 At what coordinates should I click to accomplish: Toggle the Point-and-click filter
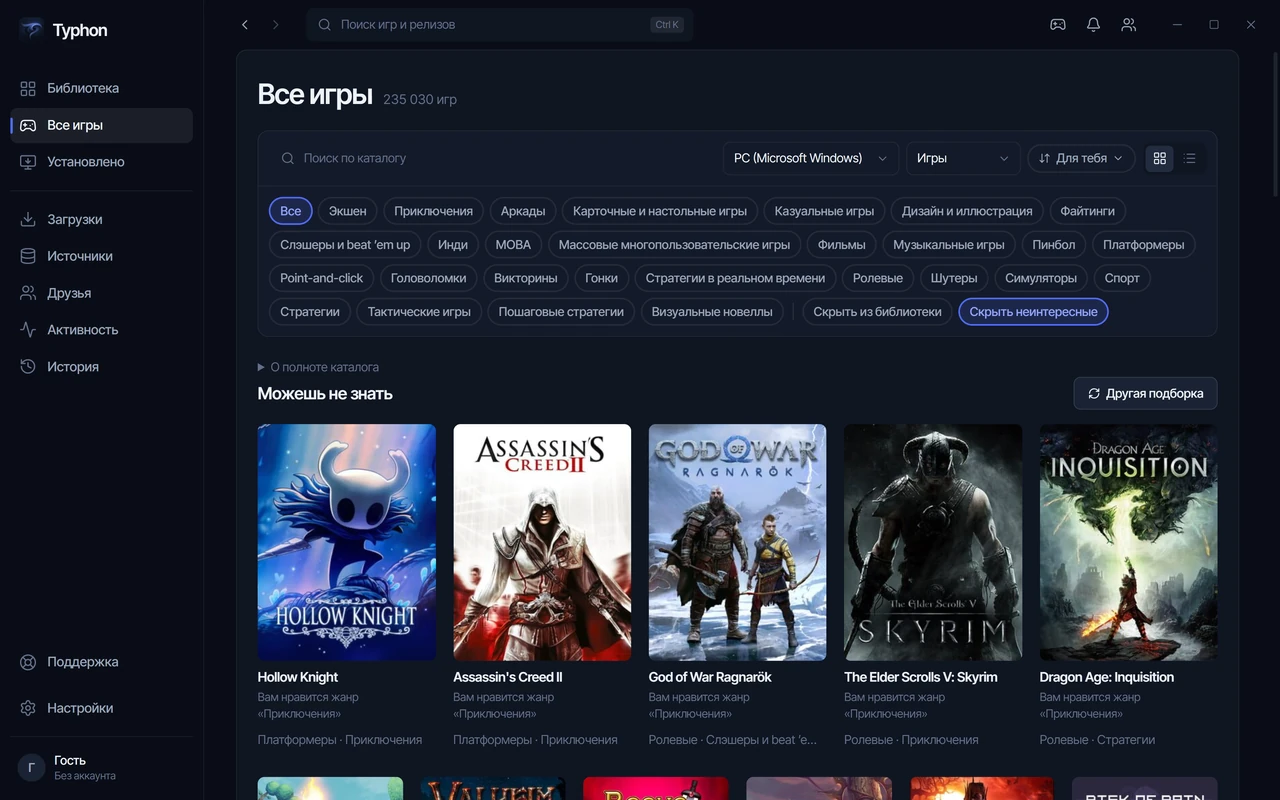coord(322,278)
